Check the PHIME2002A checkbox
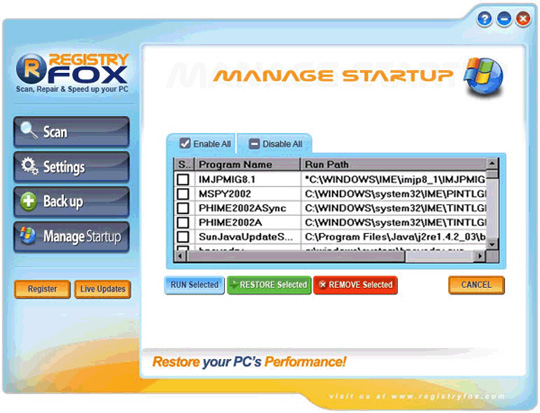The image size is (540, 413). 183,223
